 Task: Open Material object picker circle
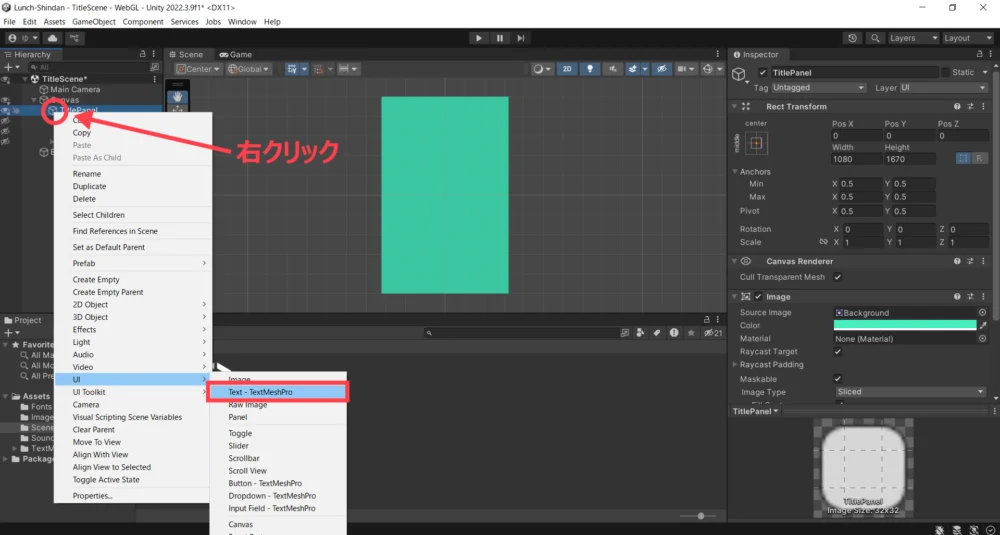982,339
